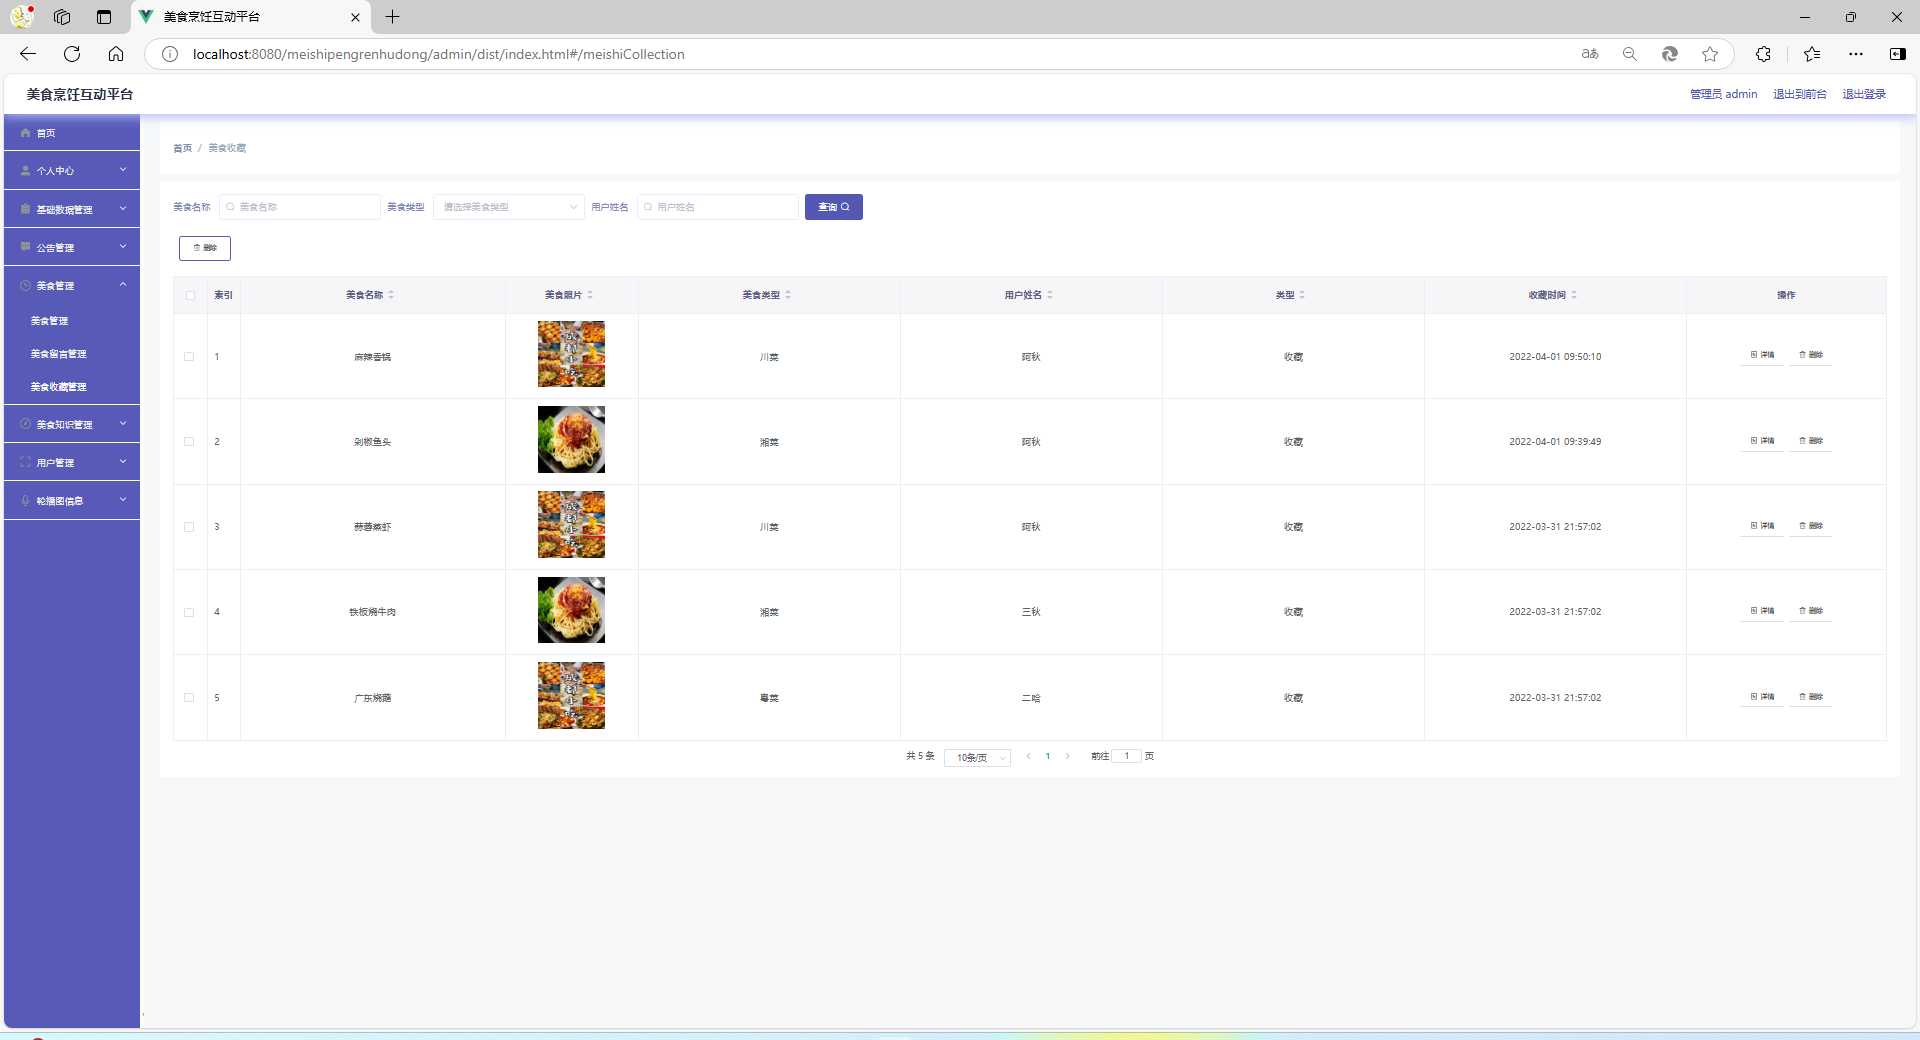Expand the 轮播图信息 sidebar menu
Screen dimensions: 1920x1040
tap(72, 500)
